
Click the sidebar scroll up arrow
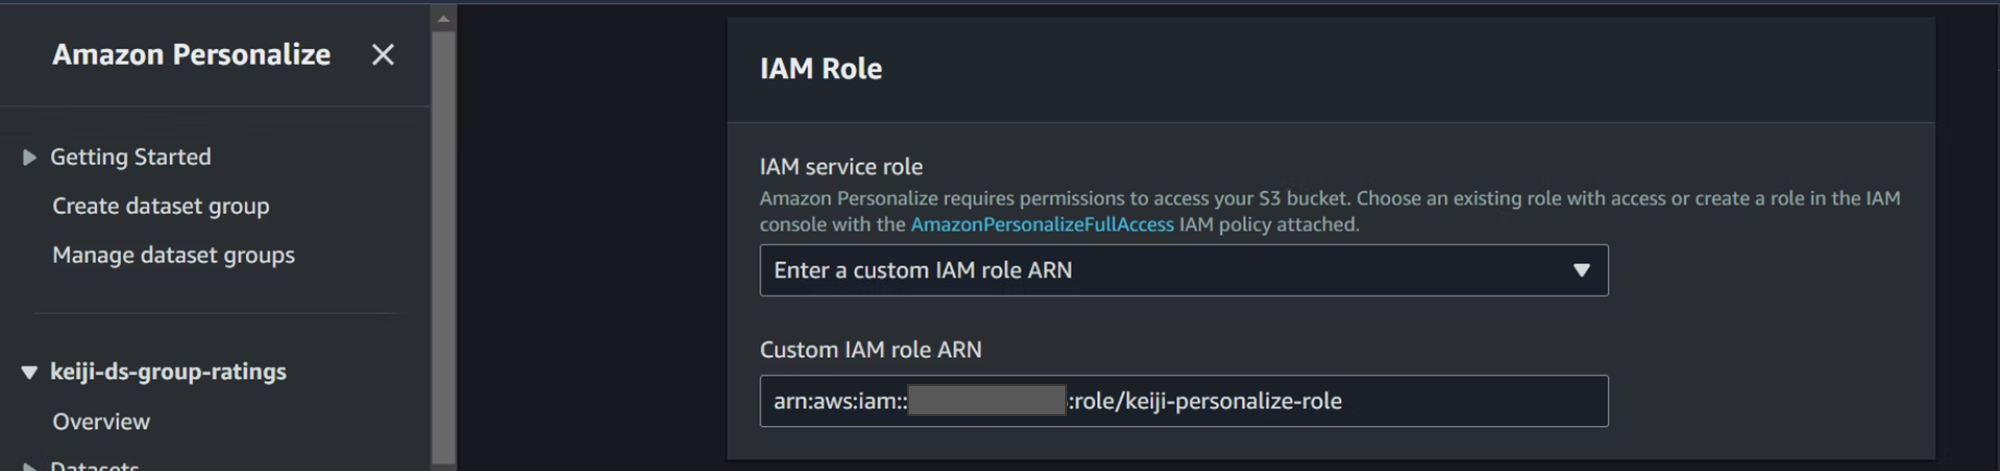[443, 18]
